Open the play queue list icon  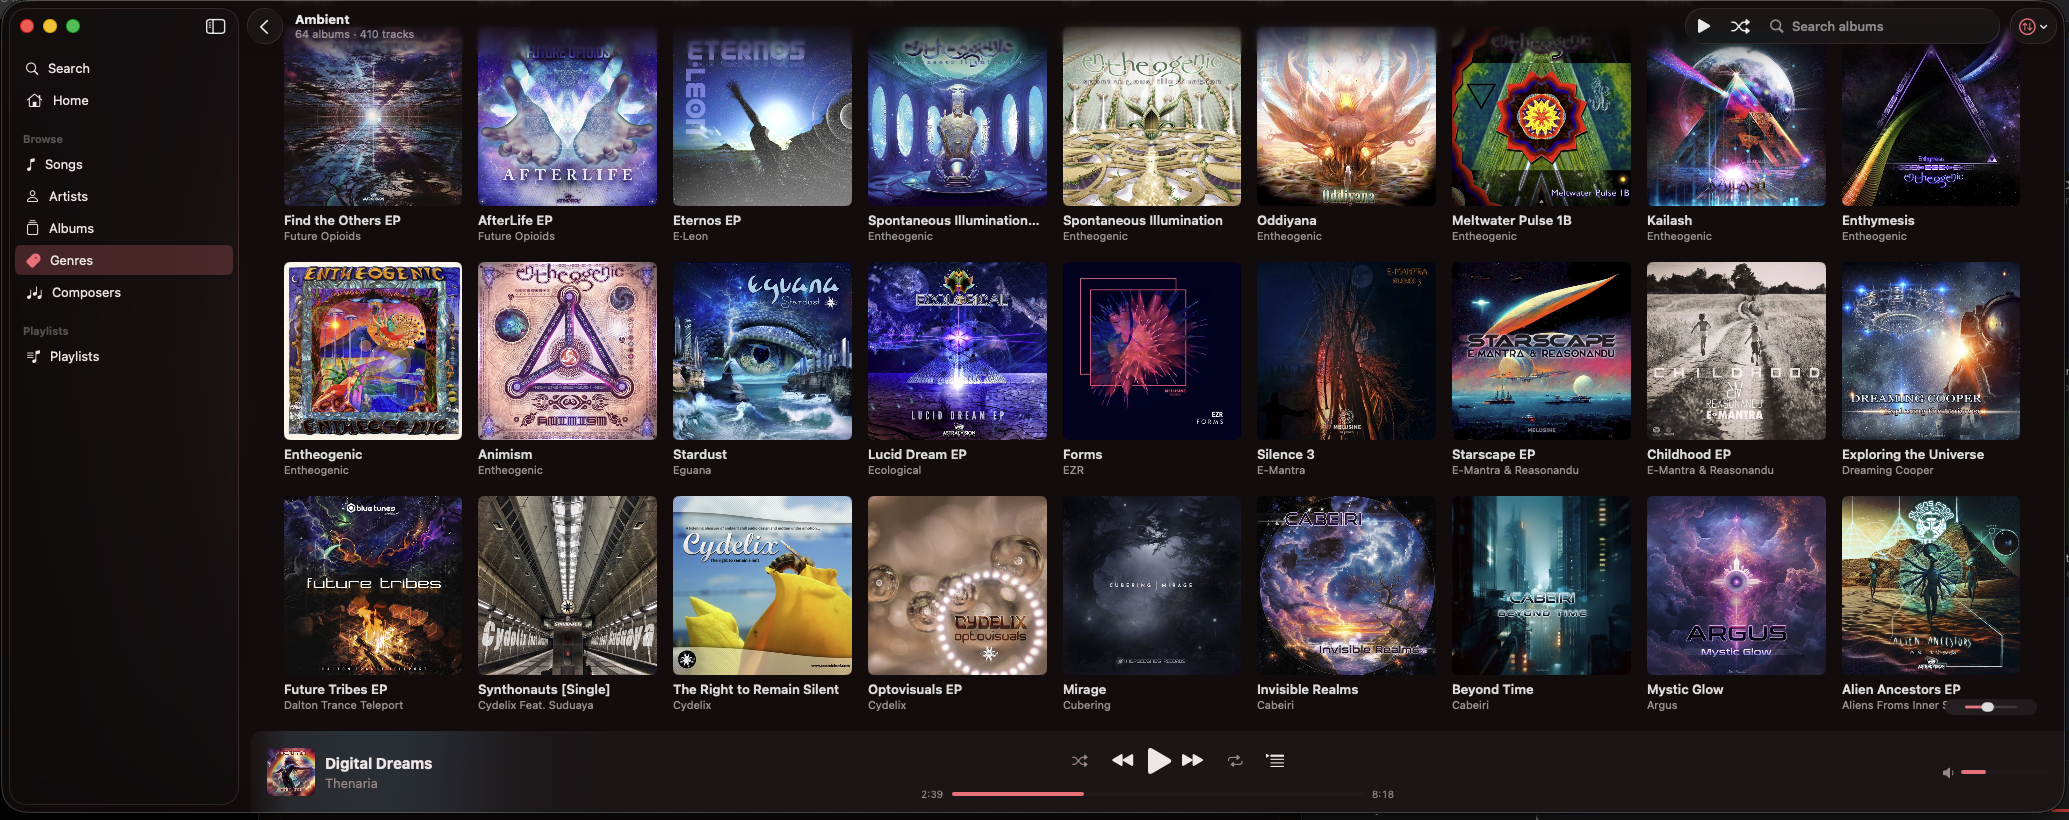(x=1275, y=761)
